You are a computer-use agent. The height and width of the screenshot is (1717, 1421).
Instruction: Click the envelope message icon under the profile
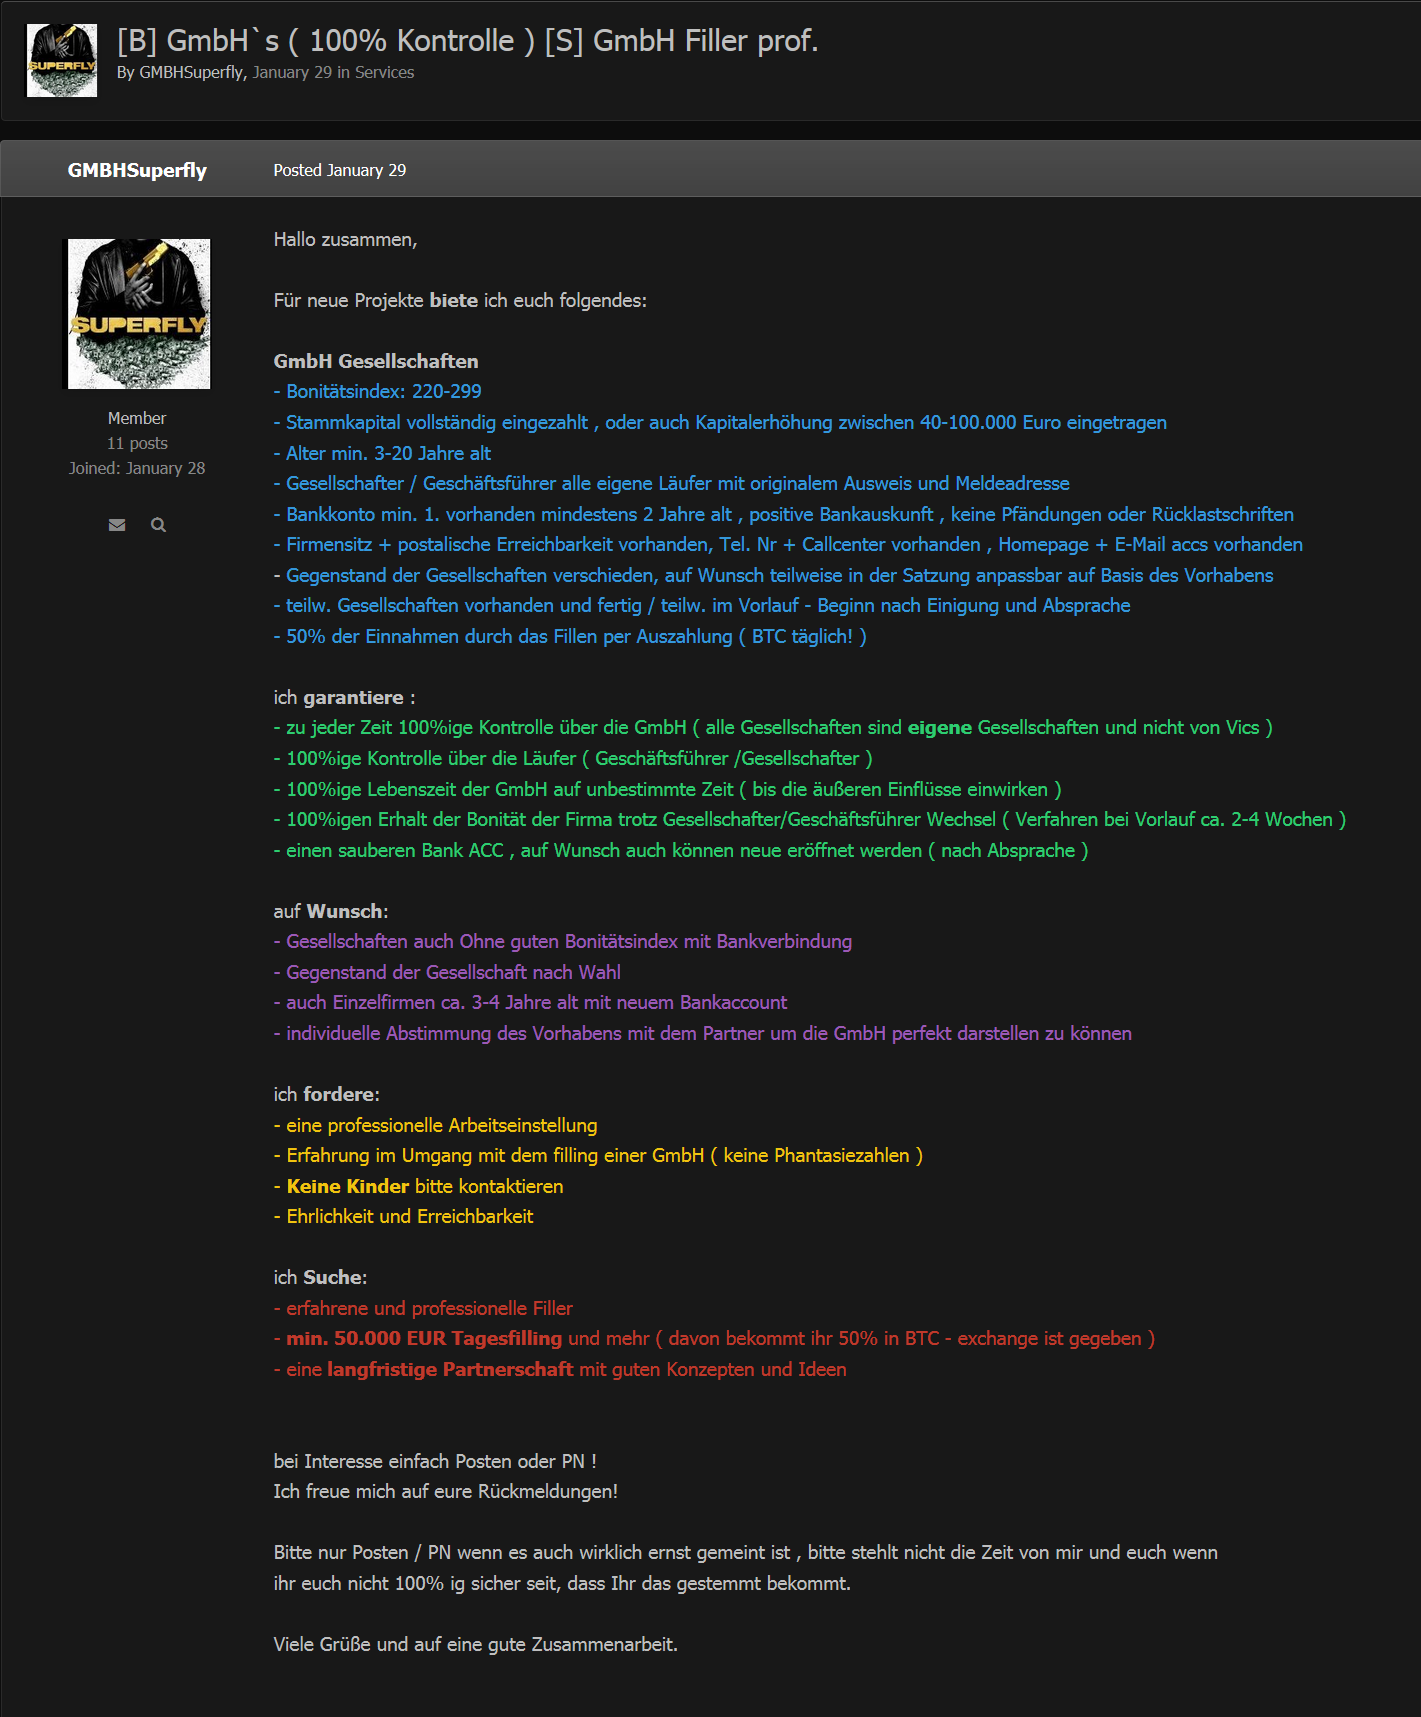point(117,525)
